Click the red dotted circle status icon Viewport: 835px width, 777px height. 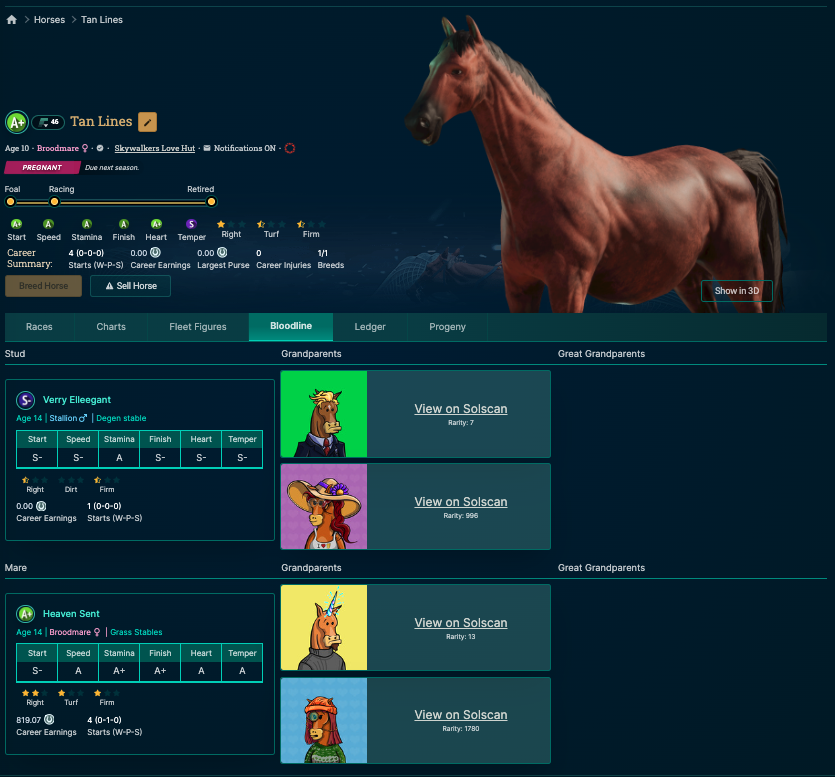click(x=290, y=148)
